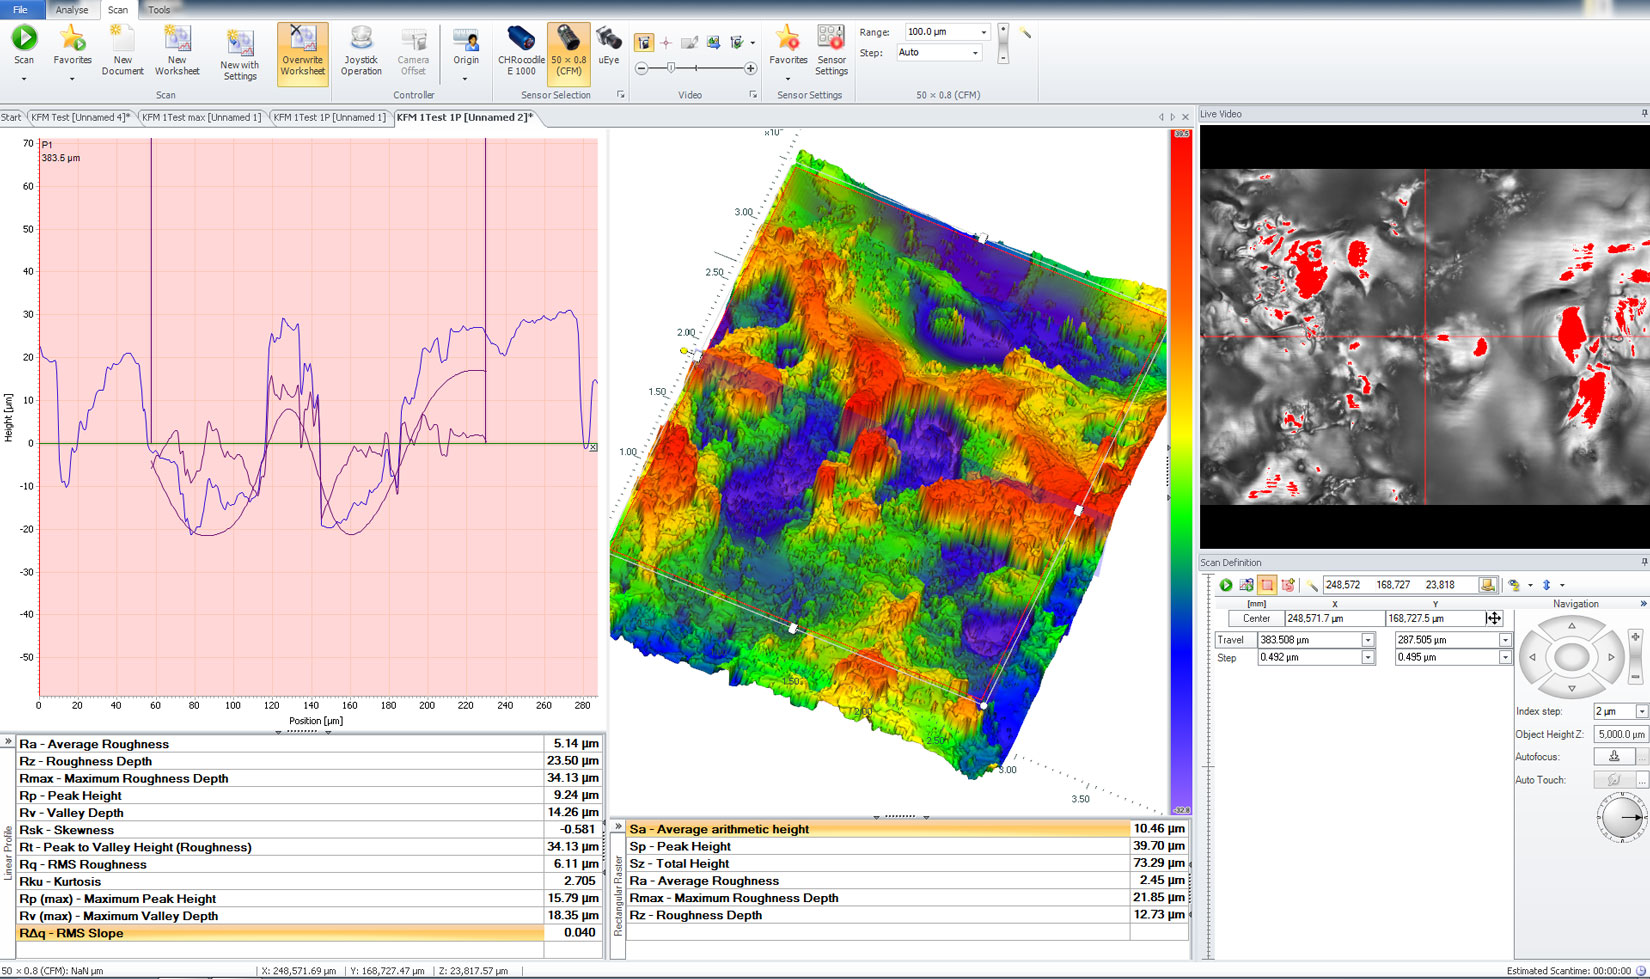Open the KFM 1Test max [Unnamed 1] tab
This screenshot has width=1650, height=979.
[x=201, y=117]
